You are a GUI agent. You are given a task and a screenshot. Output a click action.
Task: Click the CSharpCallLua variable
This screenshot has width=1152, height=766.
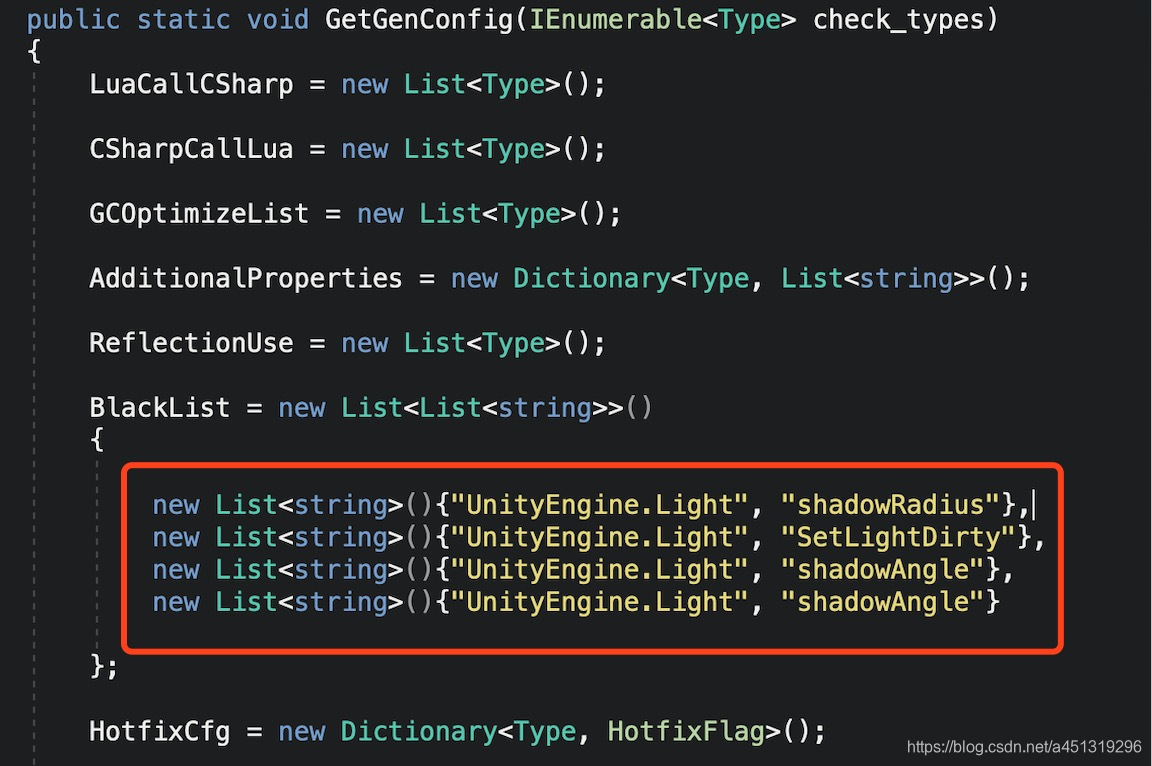coord(190,148)
